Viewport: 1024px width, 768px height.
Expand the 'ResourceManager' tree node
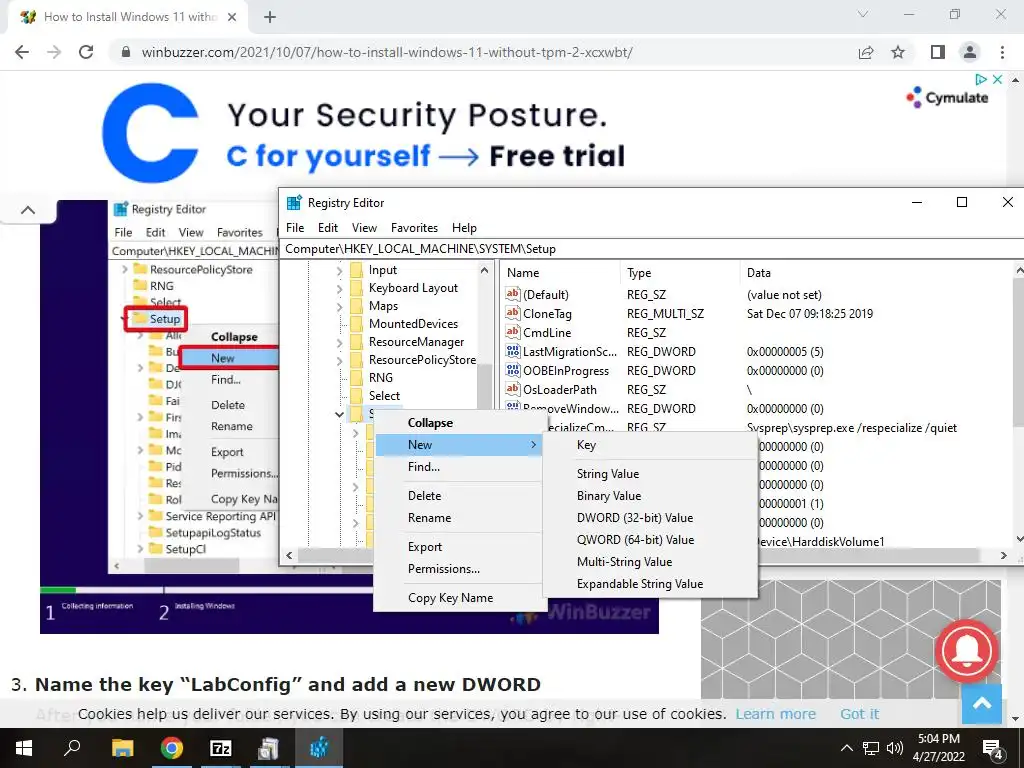pos(339,343)
